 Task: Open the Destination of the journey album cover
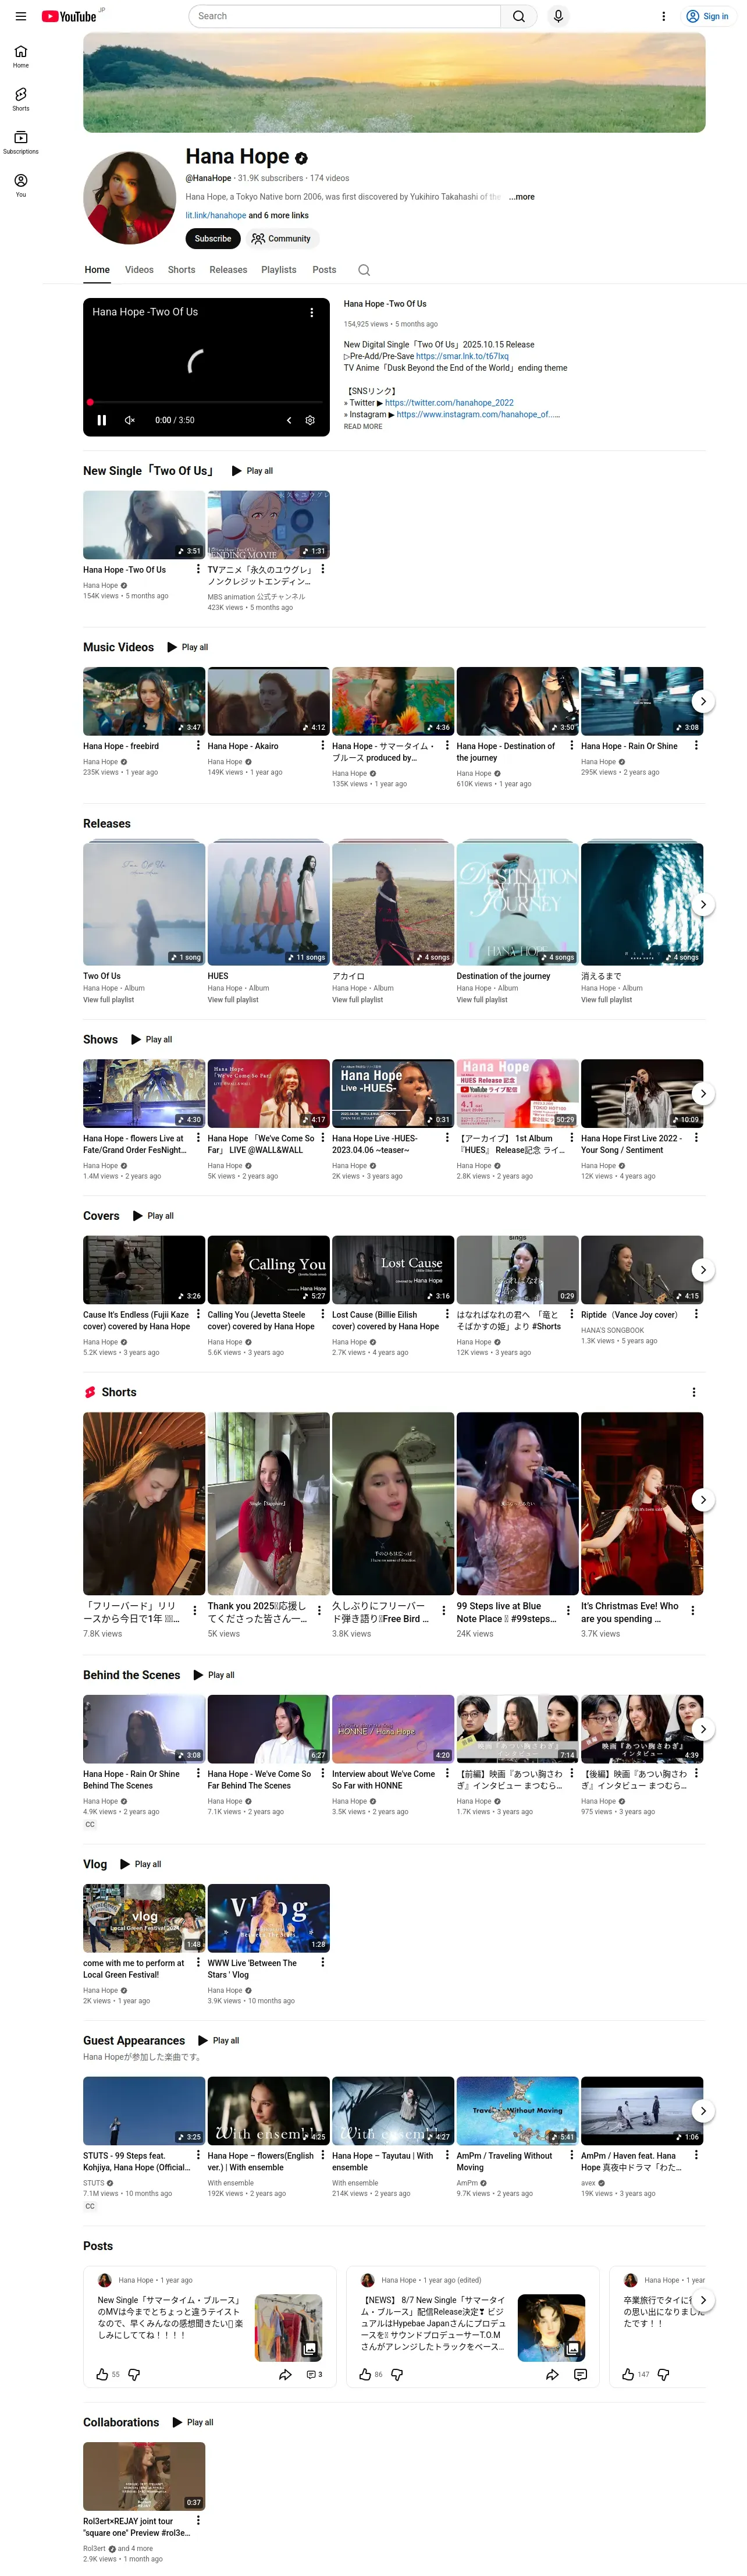tap(517, 903)
